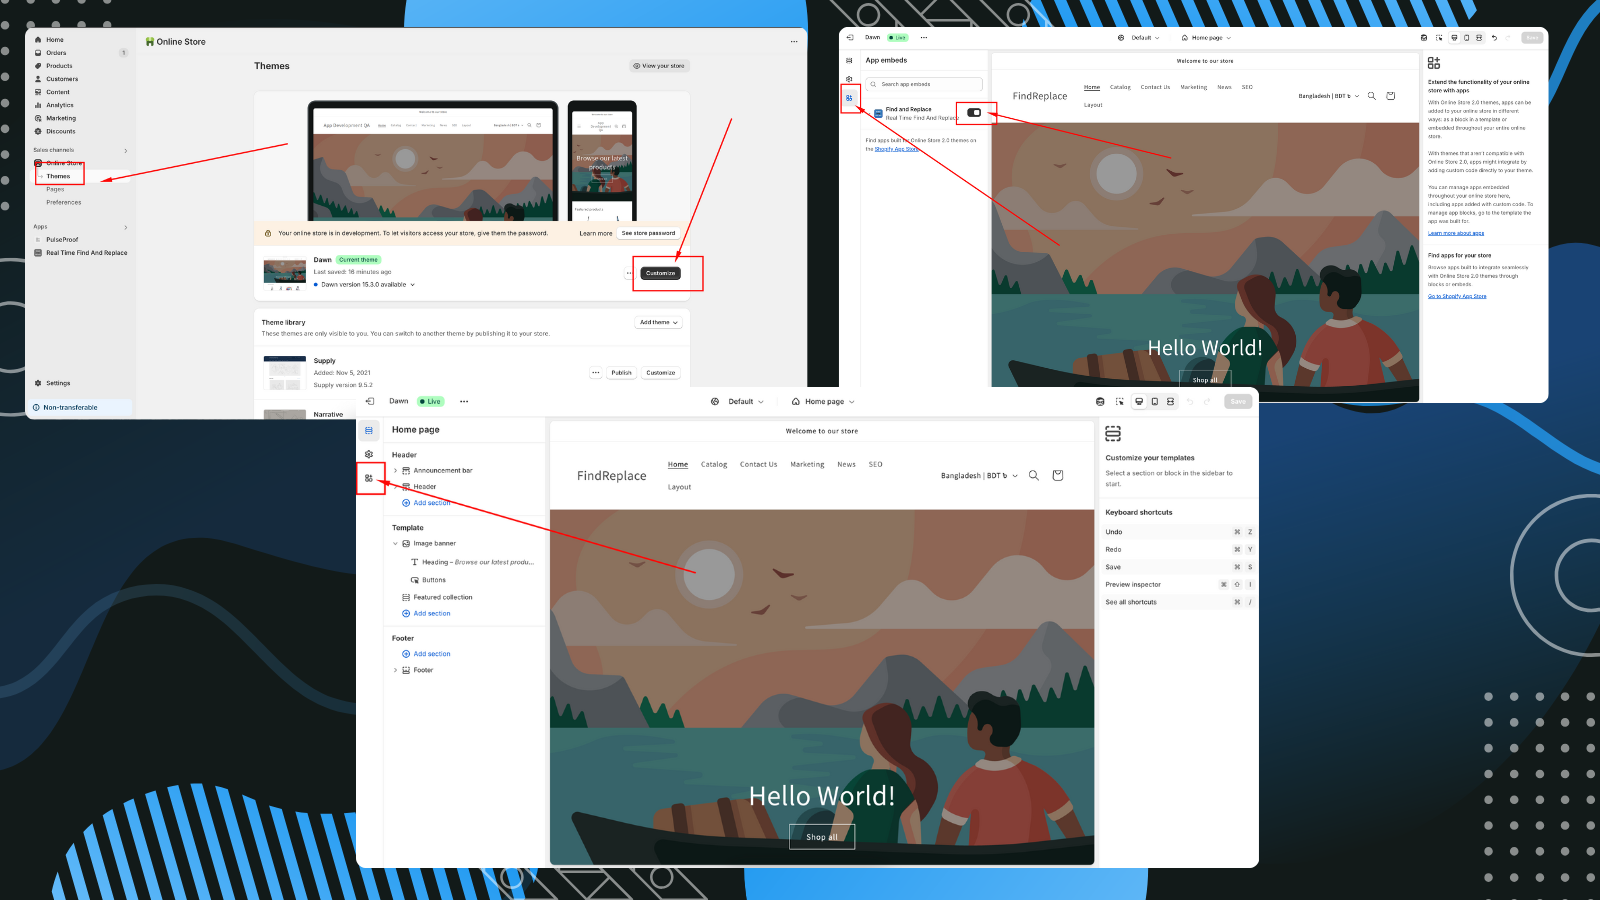Click the Customize button for Dawn theme

coord(660,272)
